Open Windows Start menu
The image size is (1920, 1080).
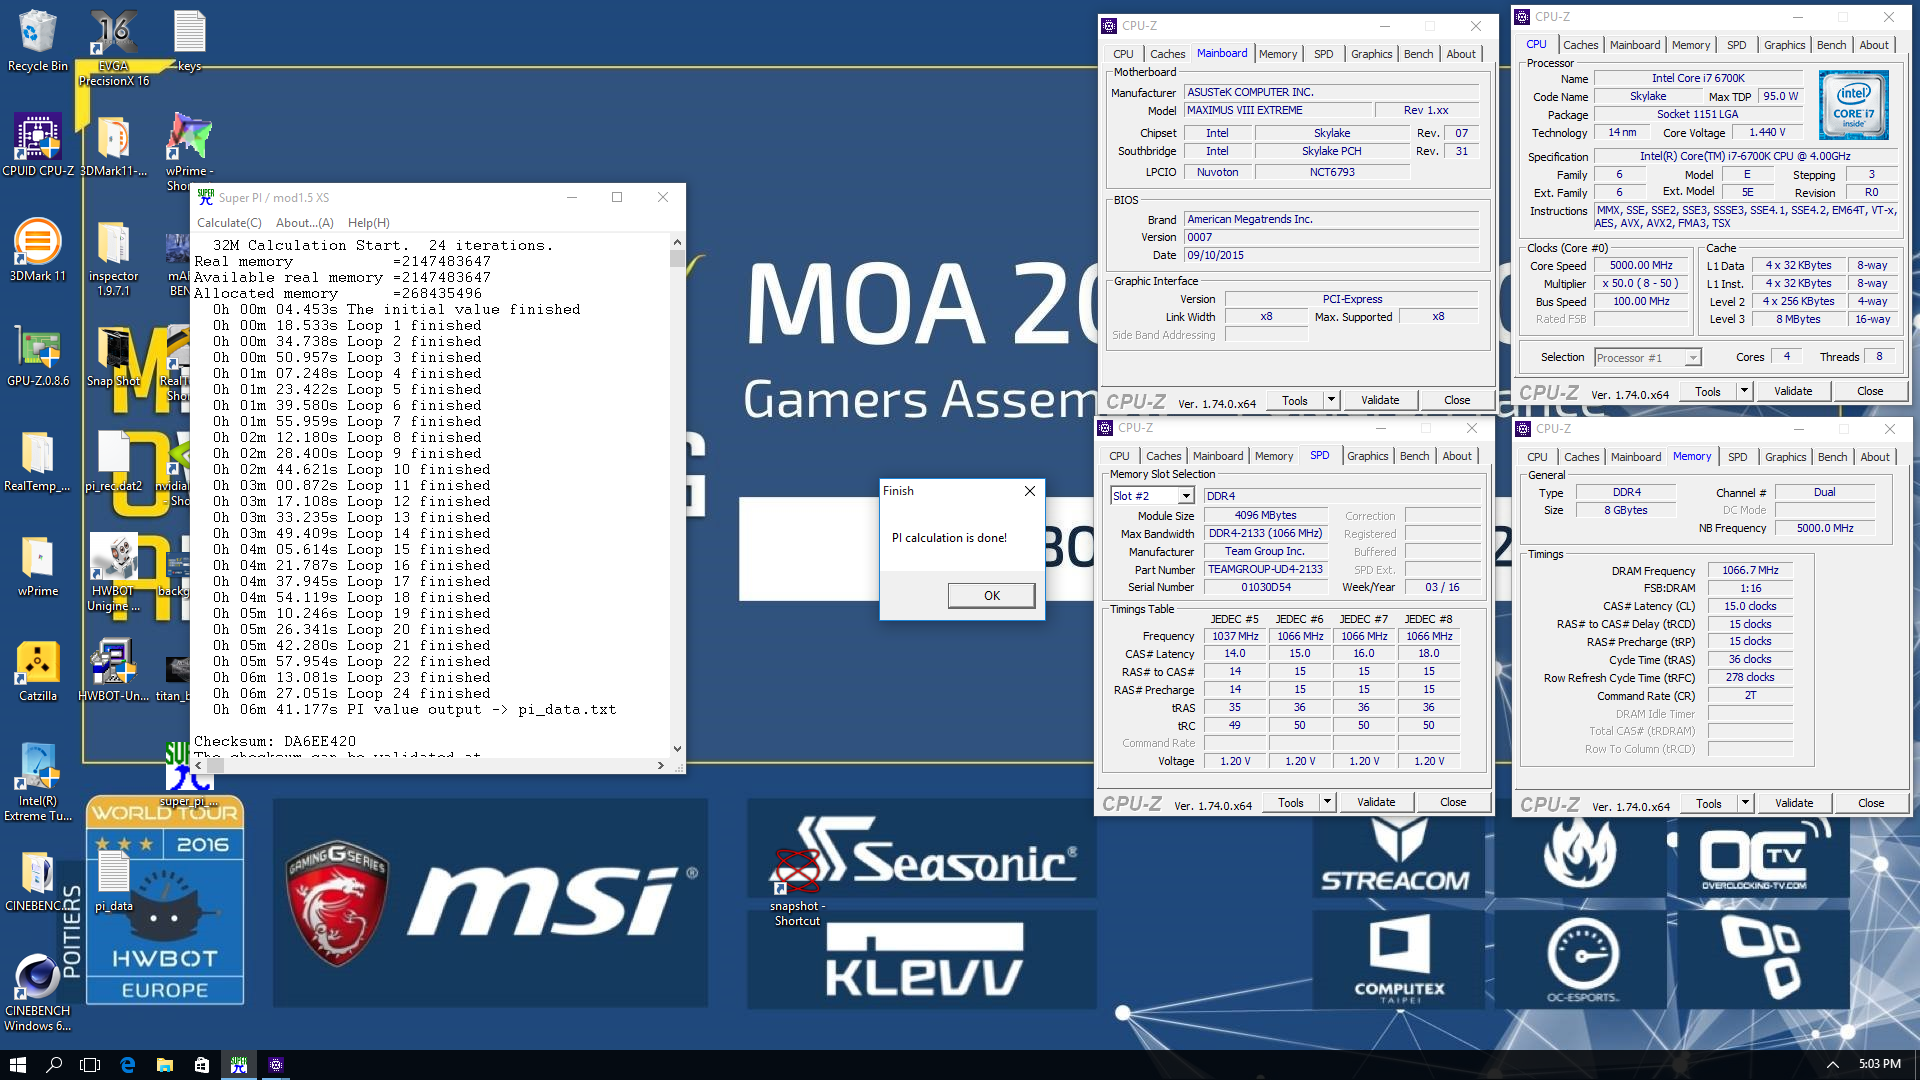(x=17, y=1065)
